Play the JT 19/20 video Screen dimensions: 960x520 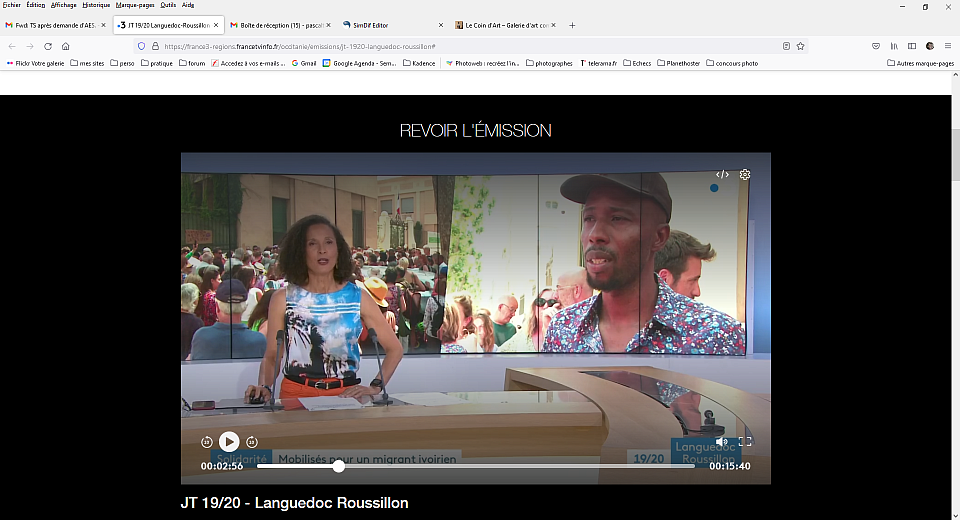(229, 442)
